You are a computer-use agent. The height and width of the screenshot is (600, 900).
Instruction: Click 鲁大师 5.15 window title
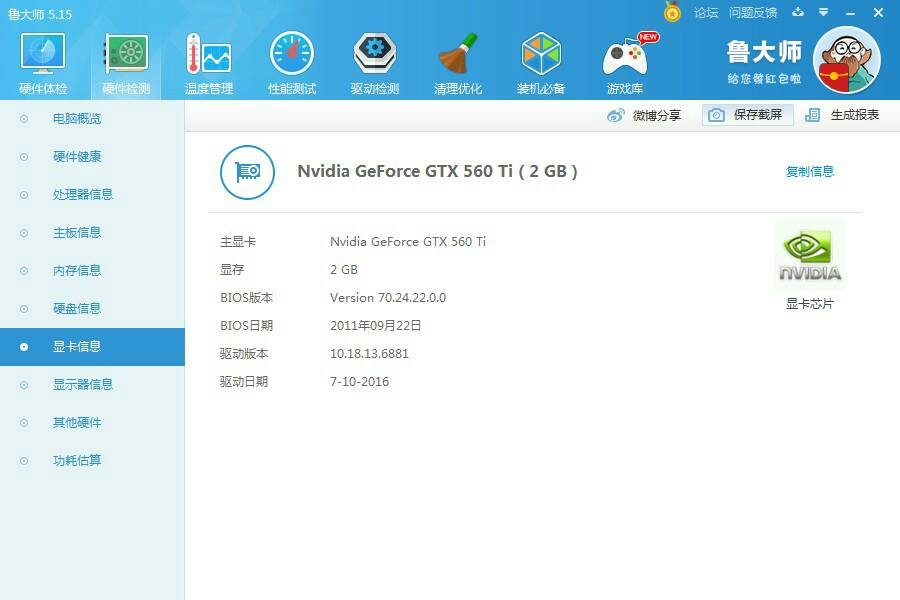pyautogui.click(x=40, y=14)
